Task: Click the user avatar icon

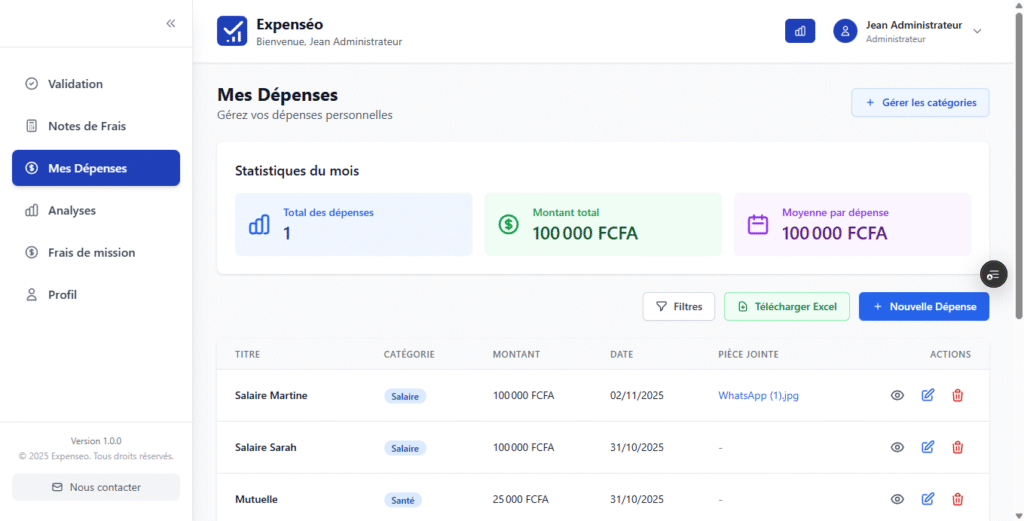Action: coord(845,31)
